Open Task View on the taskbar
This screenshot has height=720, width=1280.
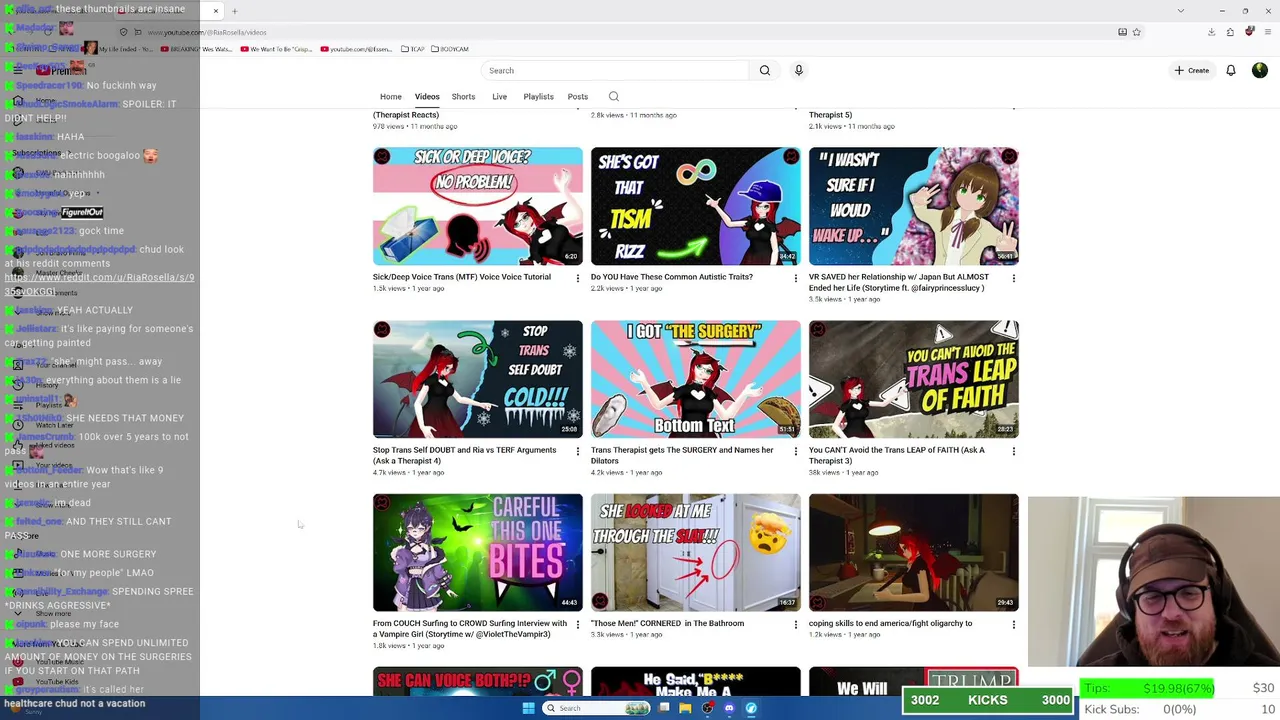pyautogui.click(x=664, y=708)
